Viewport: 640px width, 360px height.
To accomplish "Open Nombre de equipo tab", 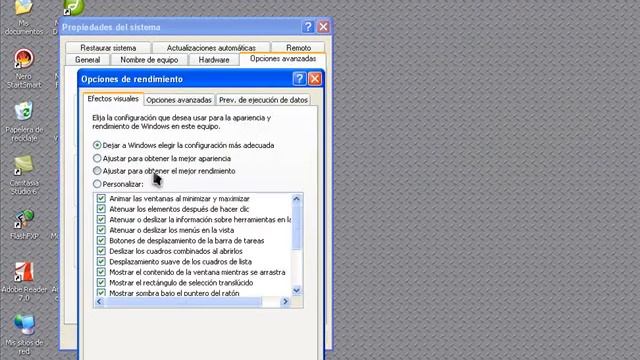I will pyautogui.click(x=149, y=60).
